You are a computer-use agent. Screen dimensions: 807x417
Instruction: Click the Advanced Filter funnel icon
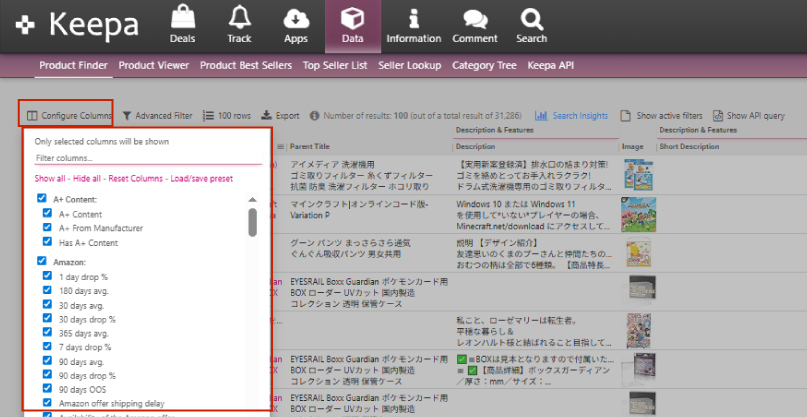click(x=127, y=116)
